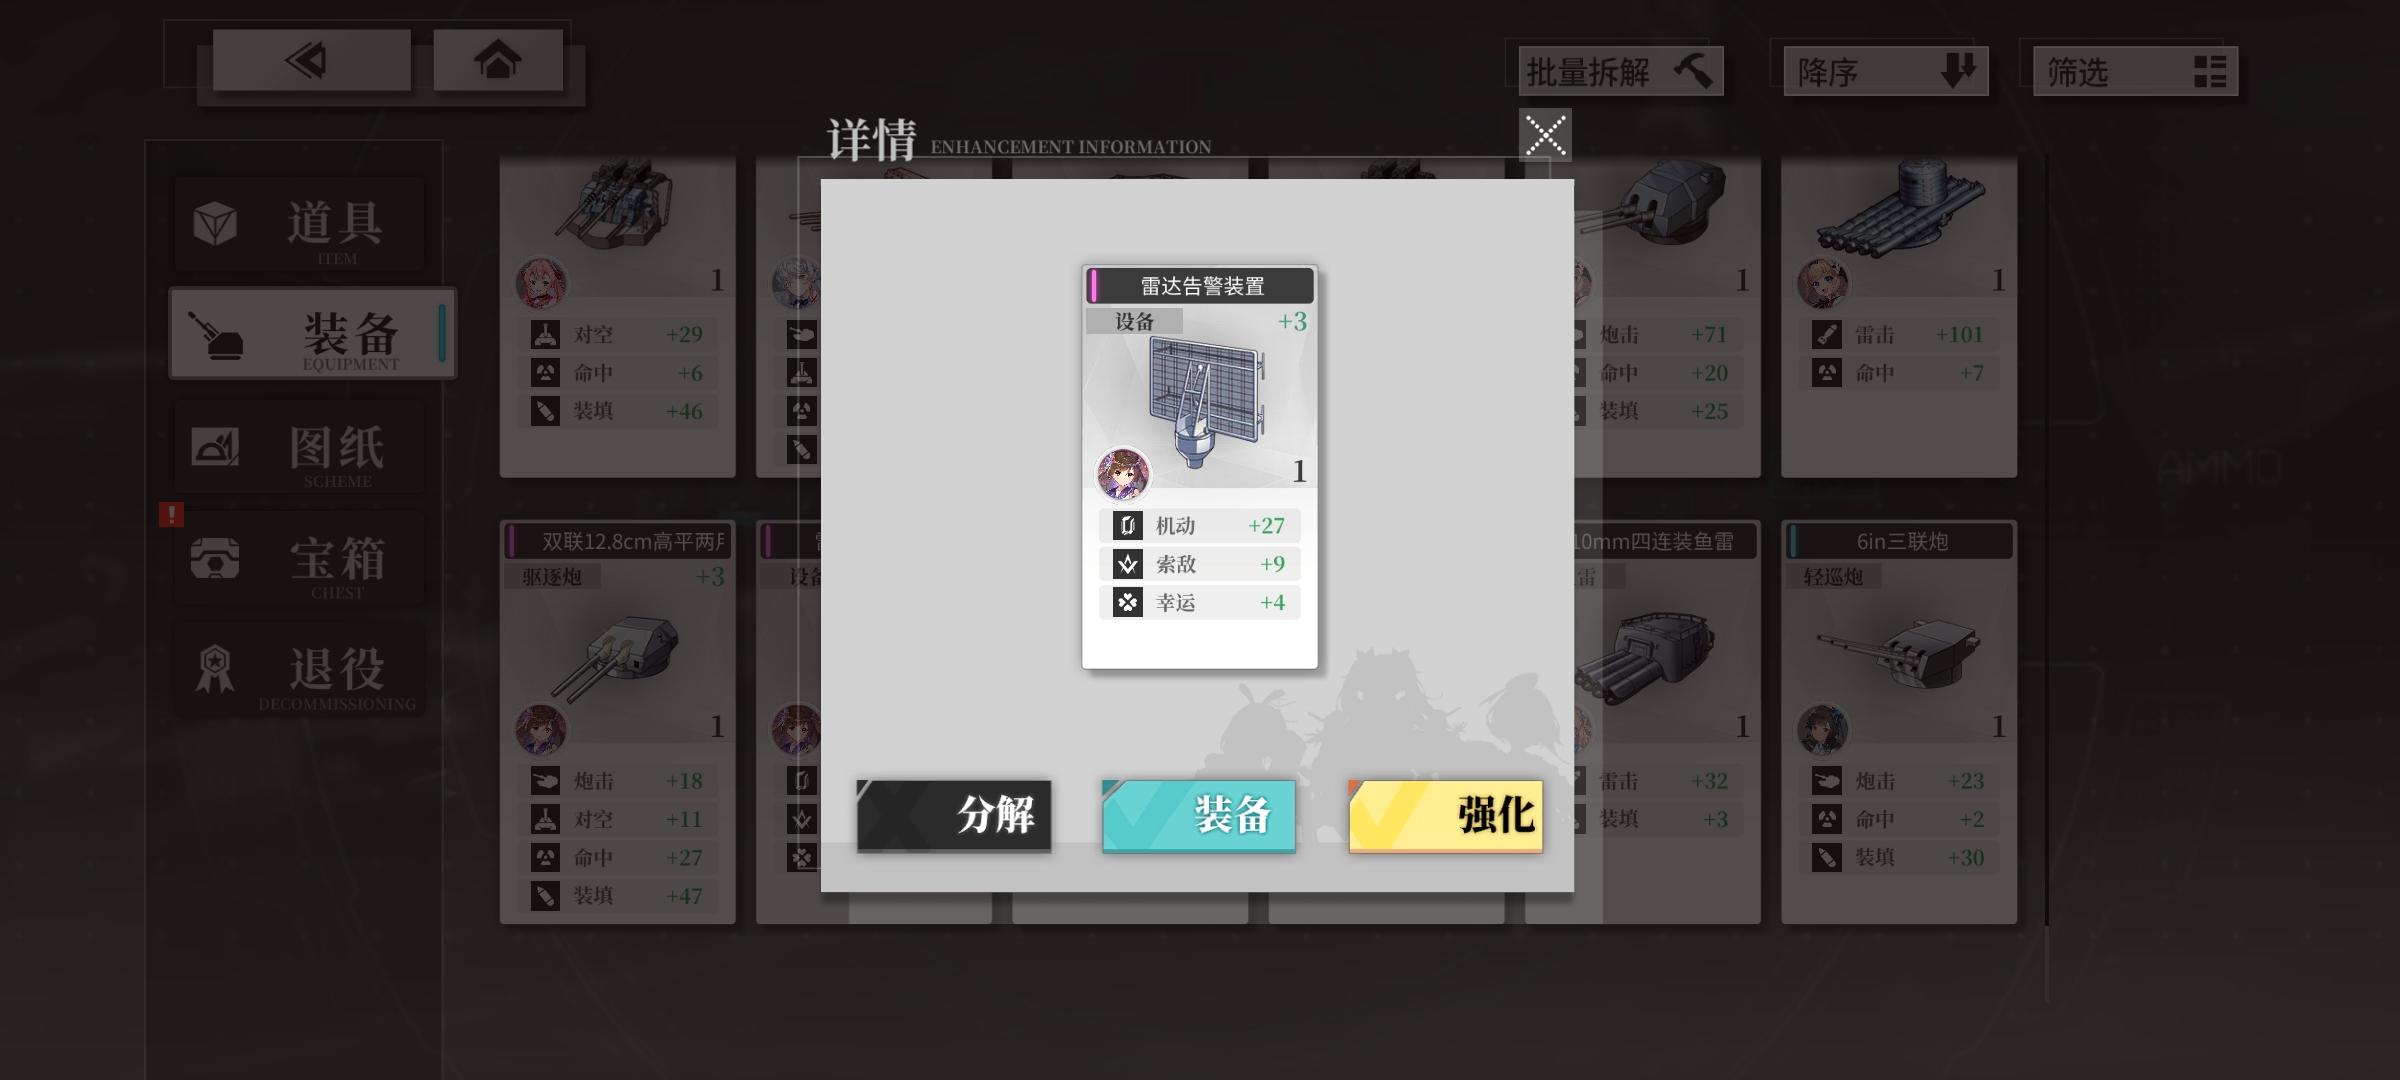Click the ship girl avatar on radar card
The width and height of the screenshot is (2400, 1080).
click(x=1123, y=474)
